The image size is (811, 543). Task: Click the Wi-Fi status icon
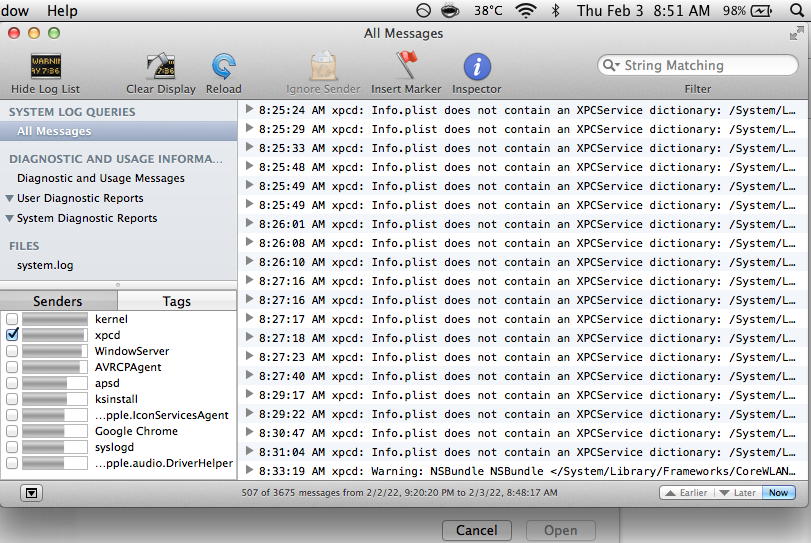click(x=525, y=10)
